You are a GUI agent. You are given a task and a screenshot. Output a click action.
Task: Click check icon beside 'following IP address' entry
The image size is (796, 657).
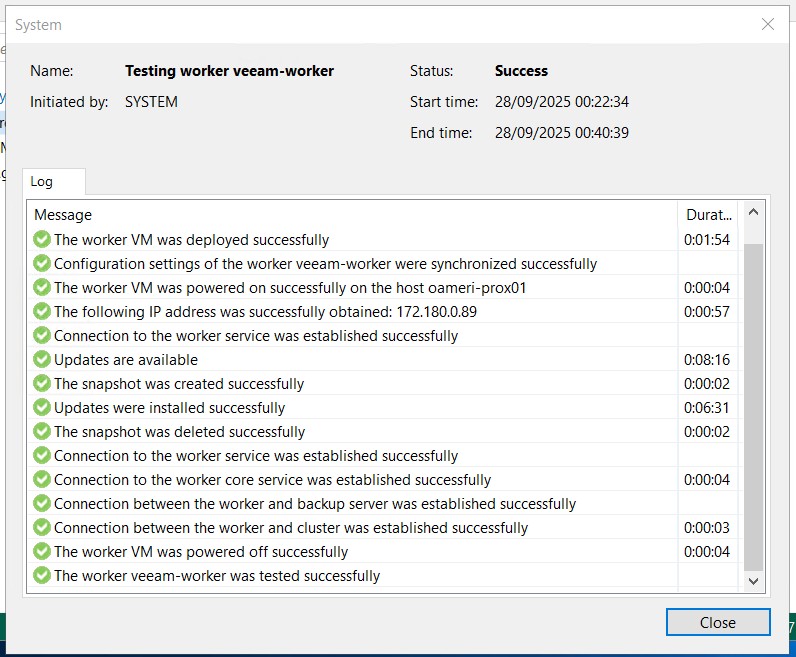tap(42, 312)
